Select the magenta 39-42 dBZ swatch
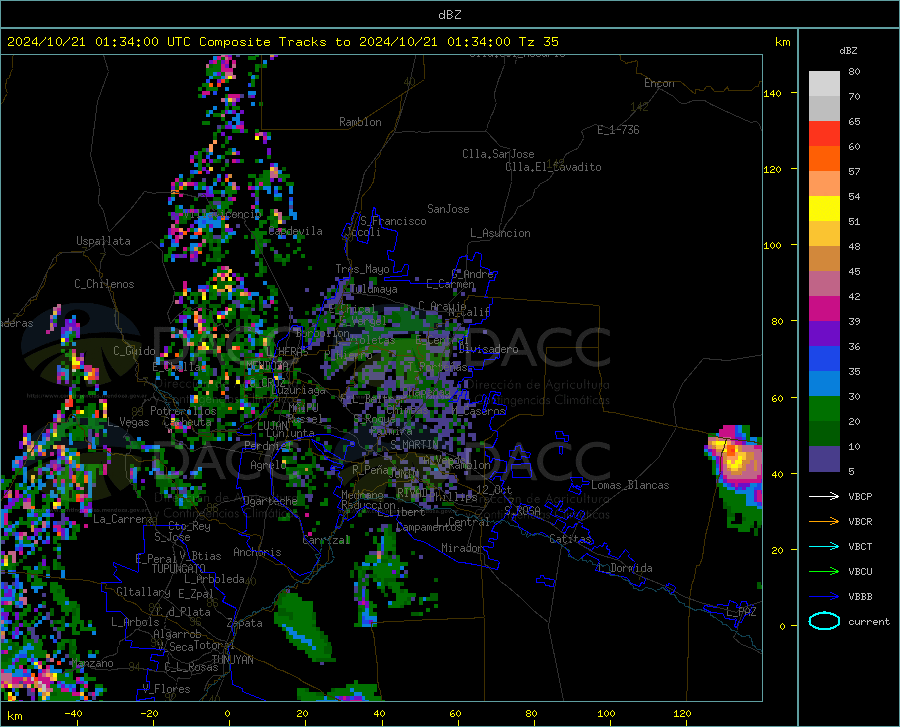 (x=824, y=309)
